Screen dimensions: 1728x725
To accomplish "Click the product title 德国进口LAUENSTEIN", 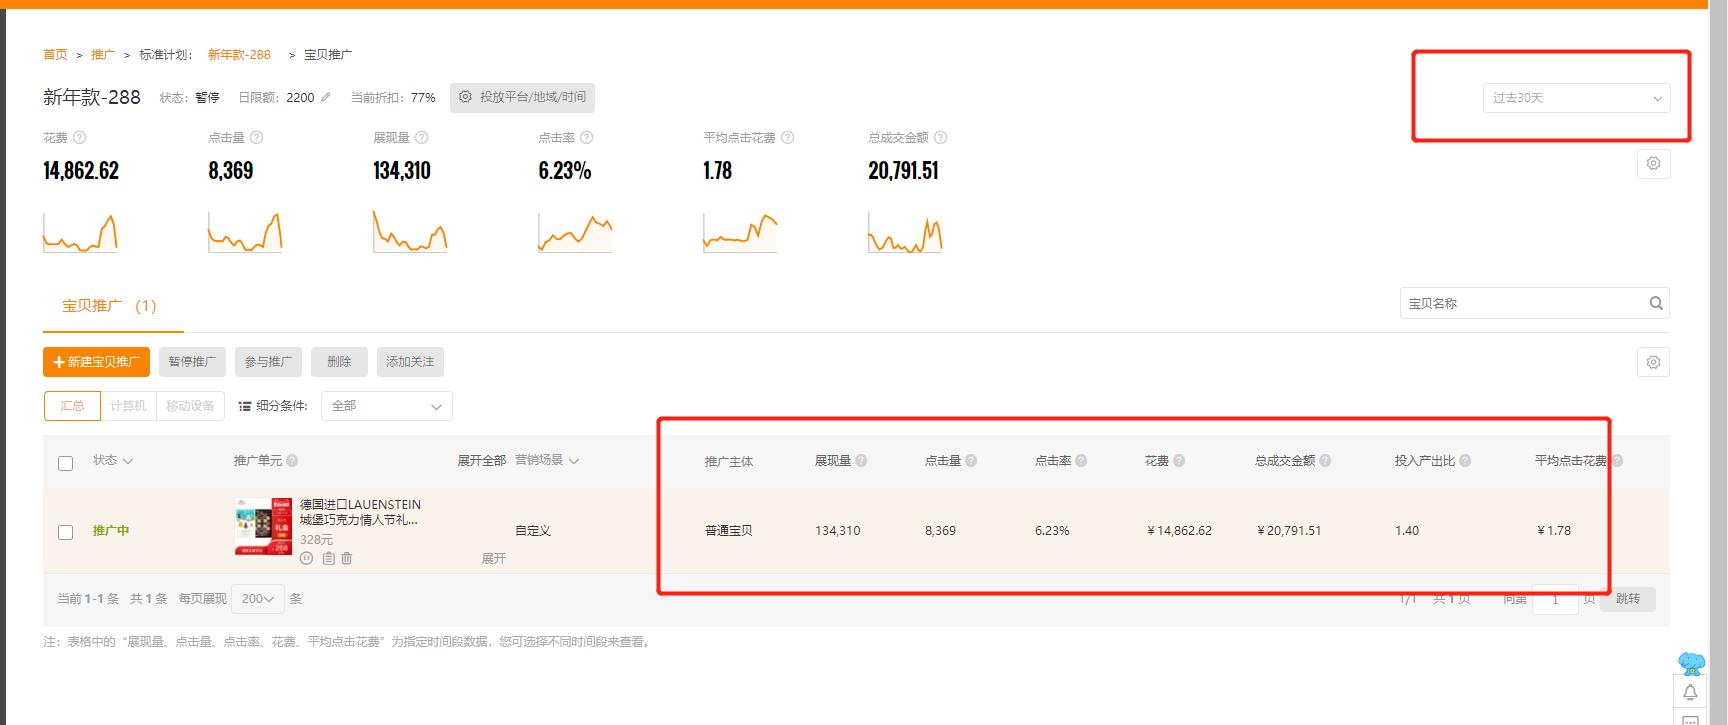I will pyautogui.click(x=360, y=512).
